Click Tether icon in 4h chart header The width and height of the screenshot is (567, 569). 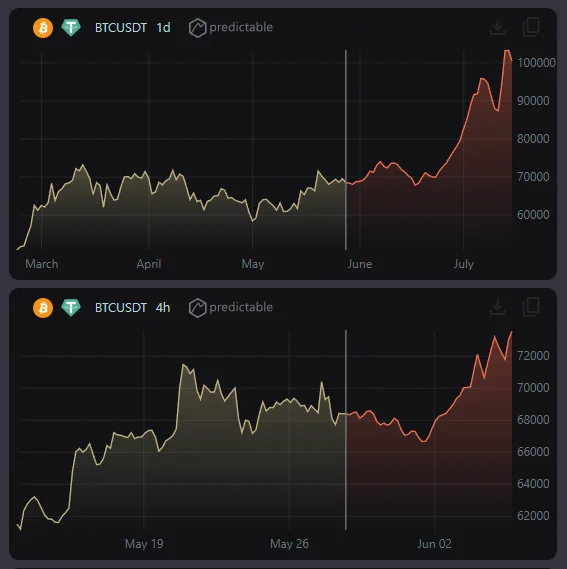point(71,308)
